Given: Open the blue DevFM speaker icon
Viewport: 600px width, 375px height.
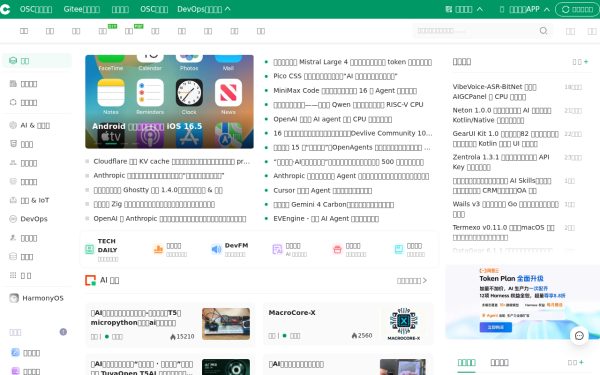Looking at the screenshot, I should 216,249.
